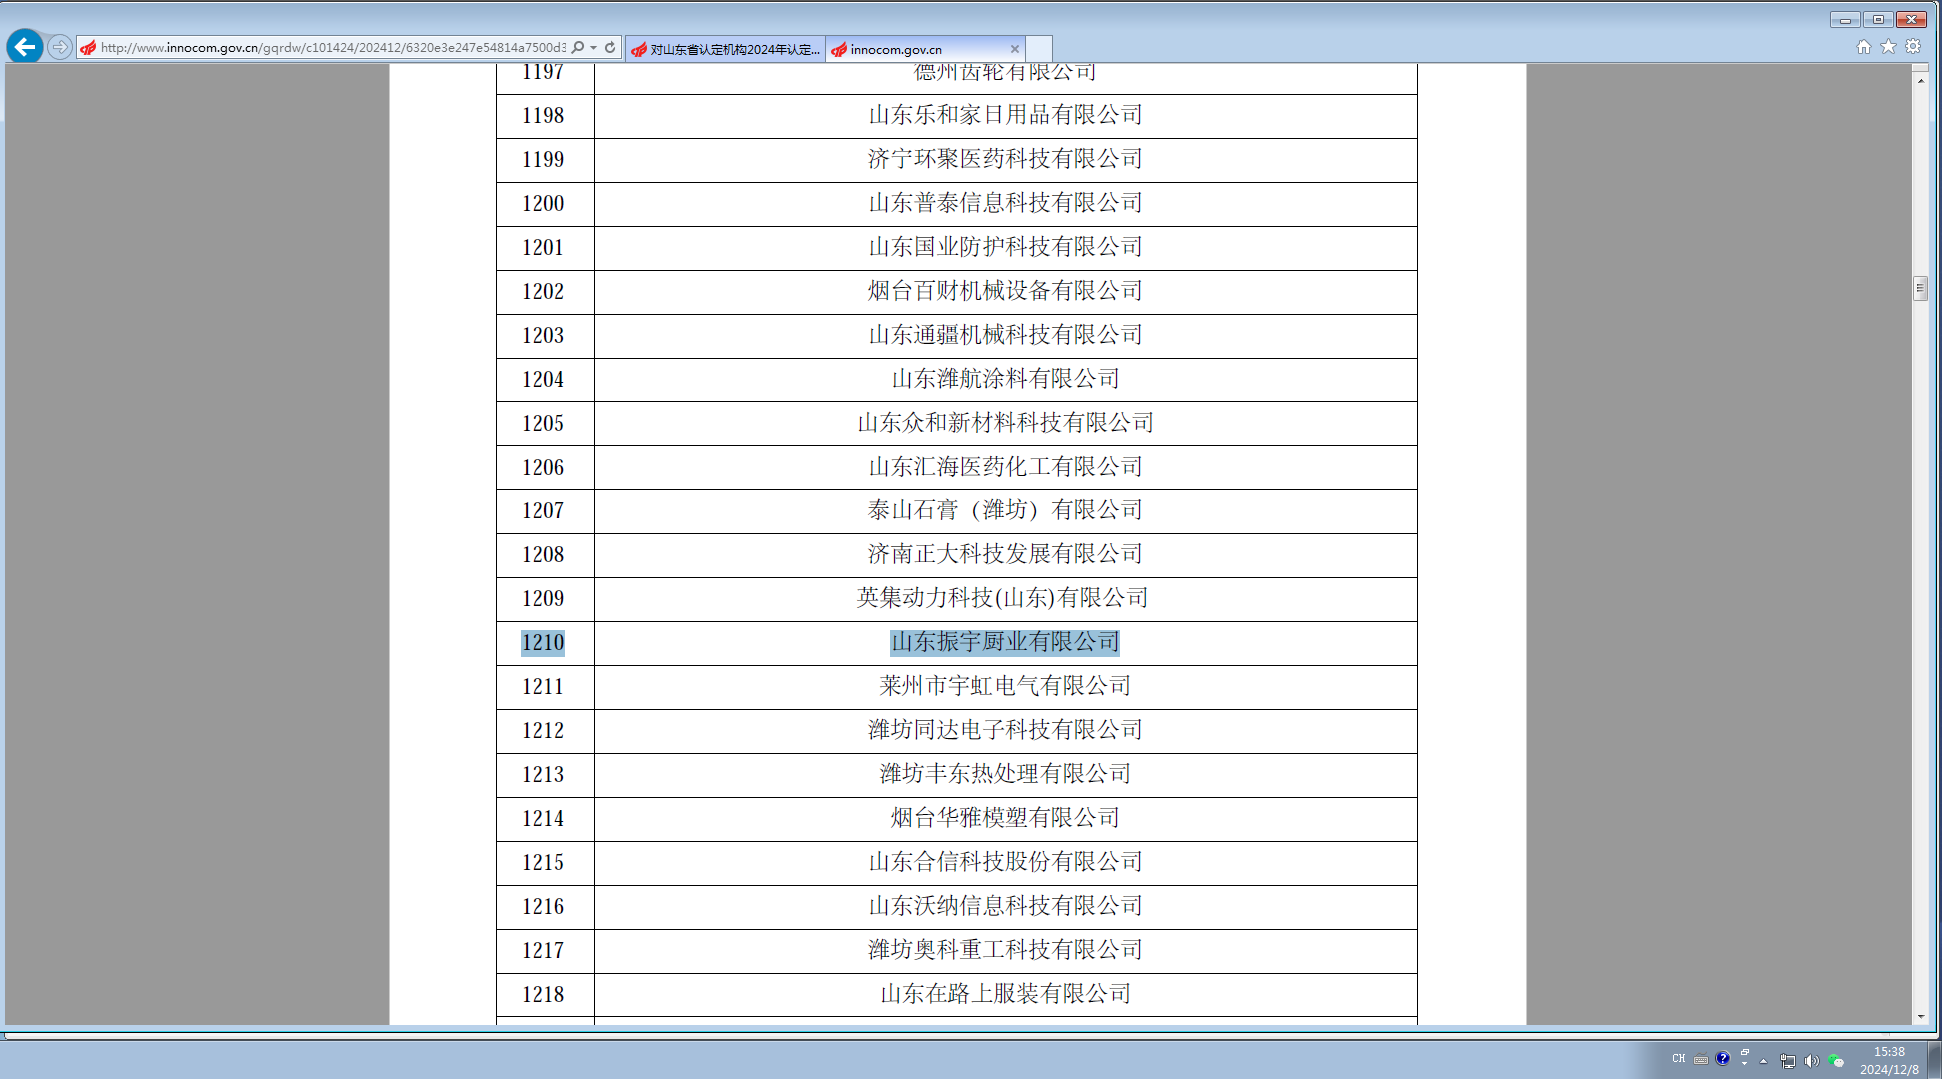The width and height of the screenshot is (1942, 1079).
Task: Click company name 莱州市宇虹电气有限公司
Action: pyautogui.click(x=1005, y=686)
